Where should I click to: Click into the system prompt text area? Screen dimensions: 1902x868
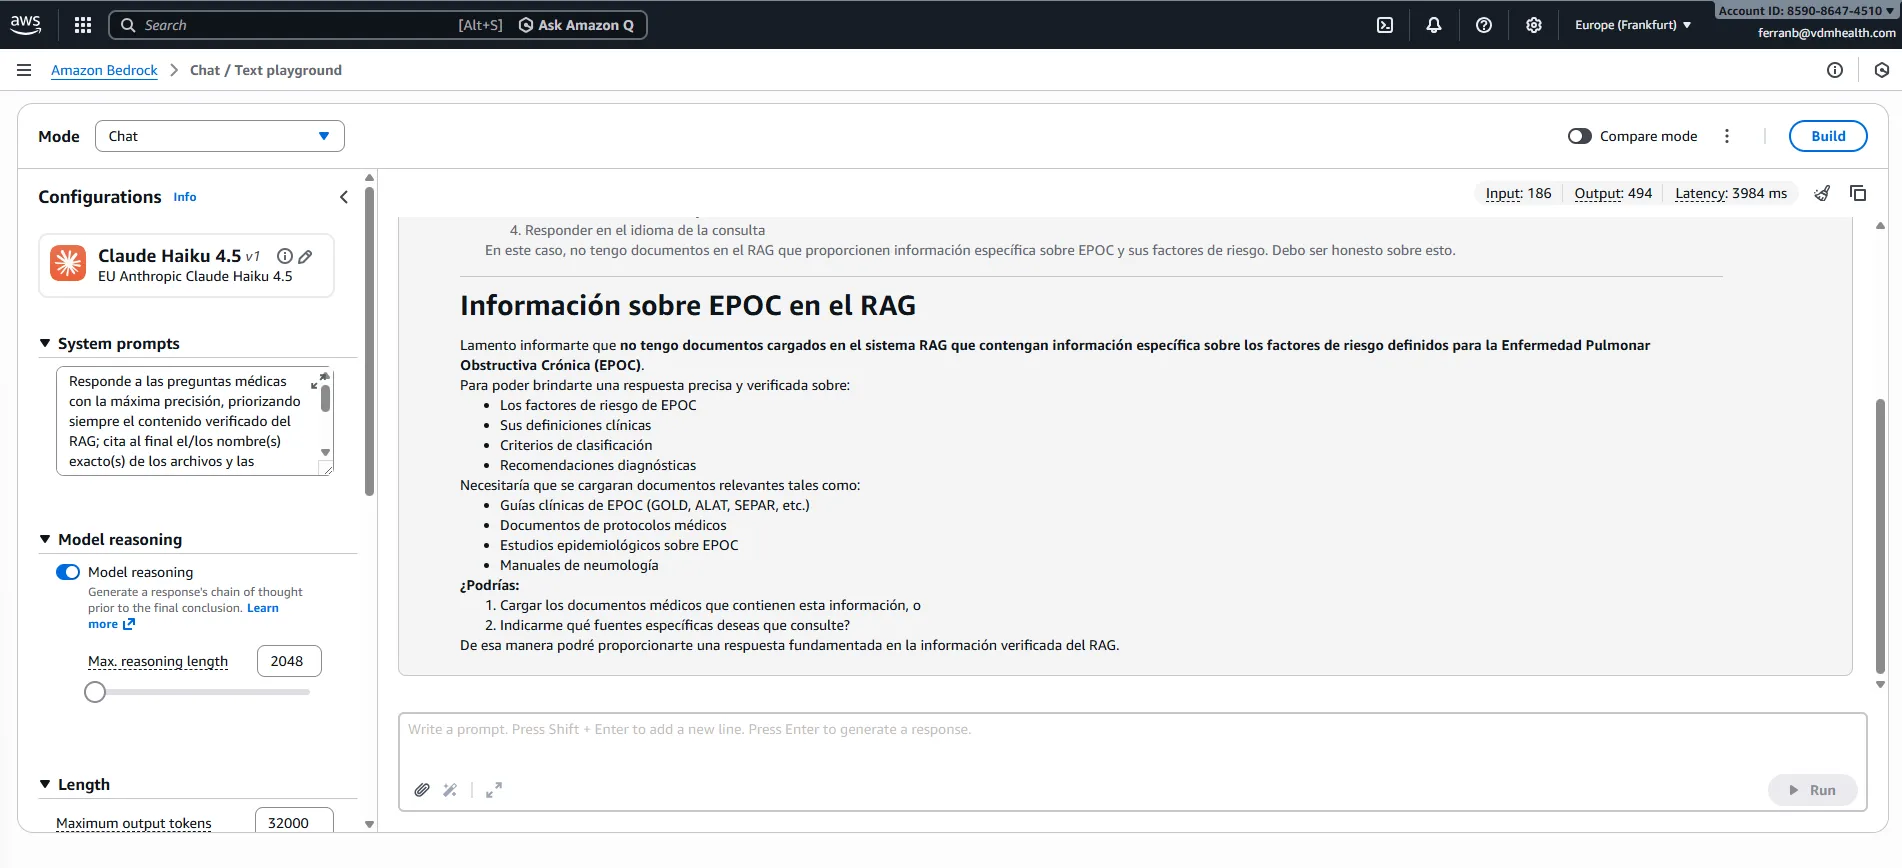tap(188, 420)
